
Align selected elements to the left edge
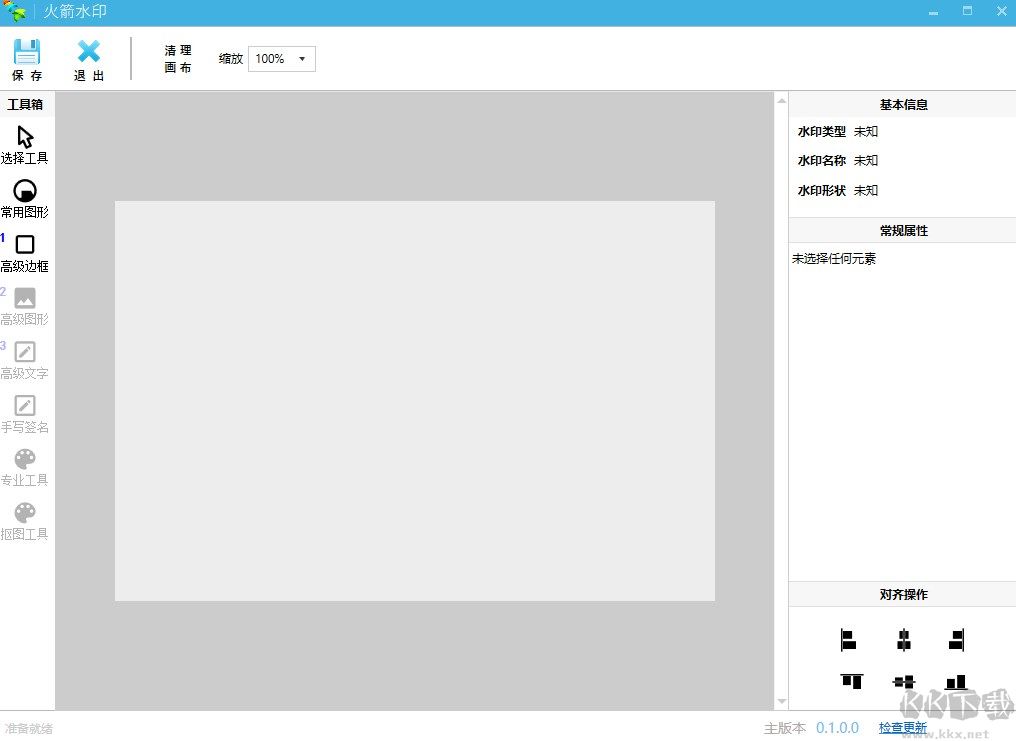click(x=849, y=640)
